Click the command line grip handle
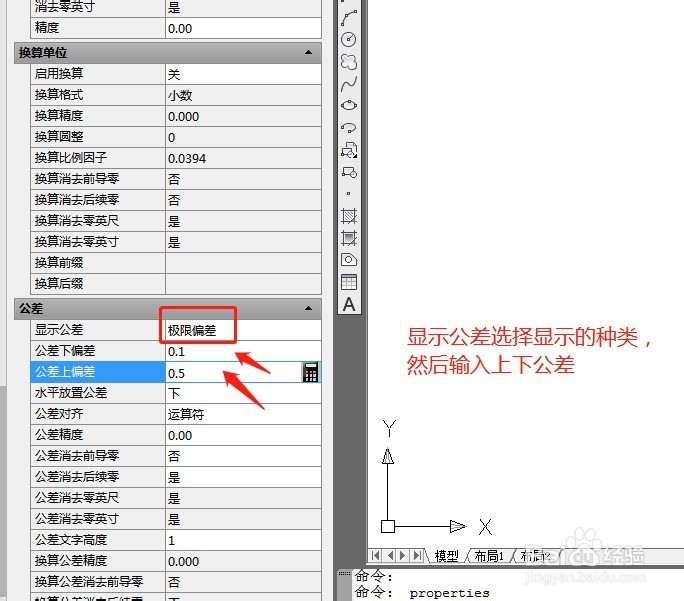Viewport: 684px width, 601px height. coord(344,573)
